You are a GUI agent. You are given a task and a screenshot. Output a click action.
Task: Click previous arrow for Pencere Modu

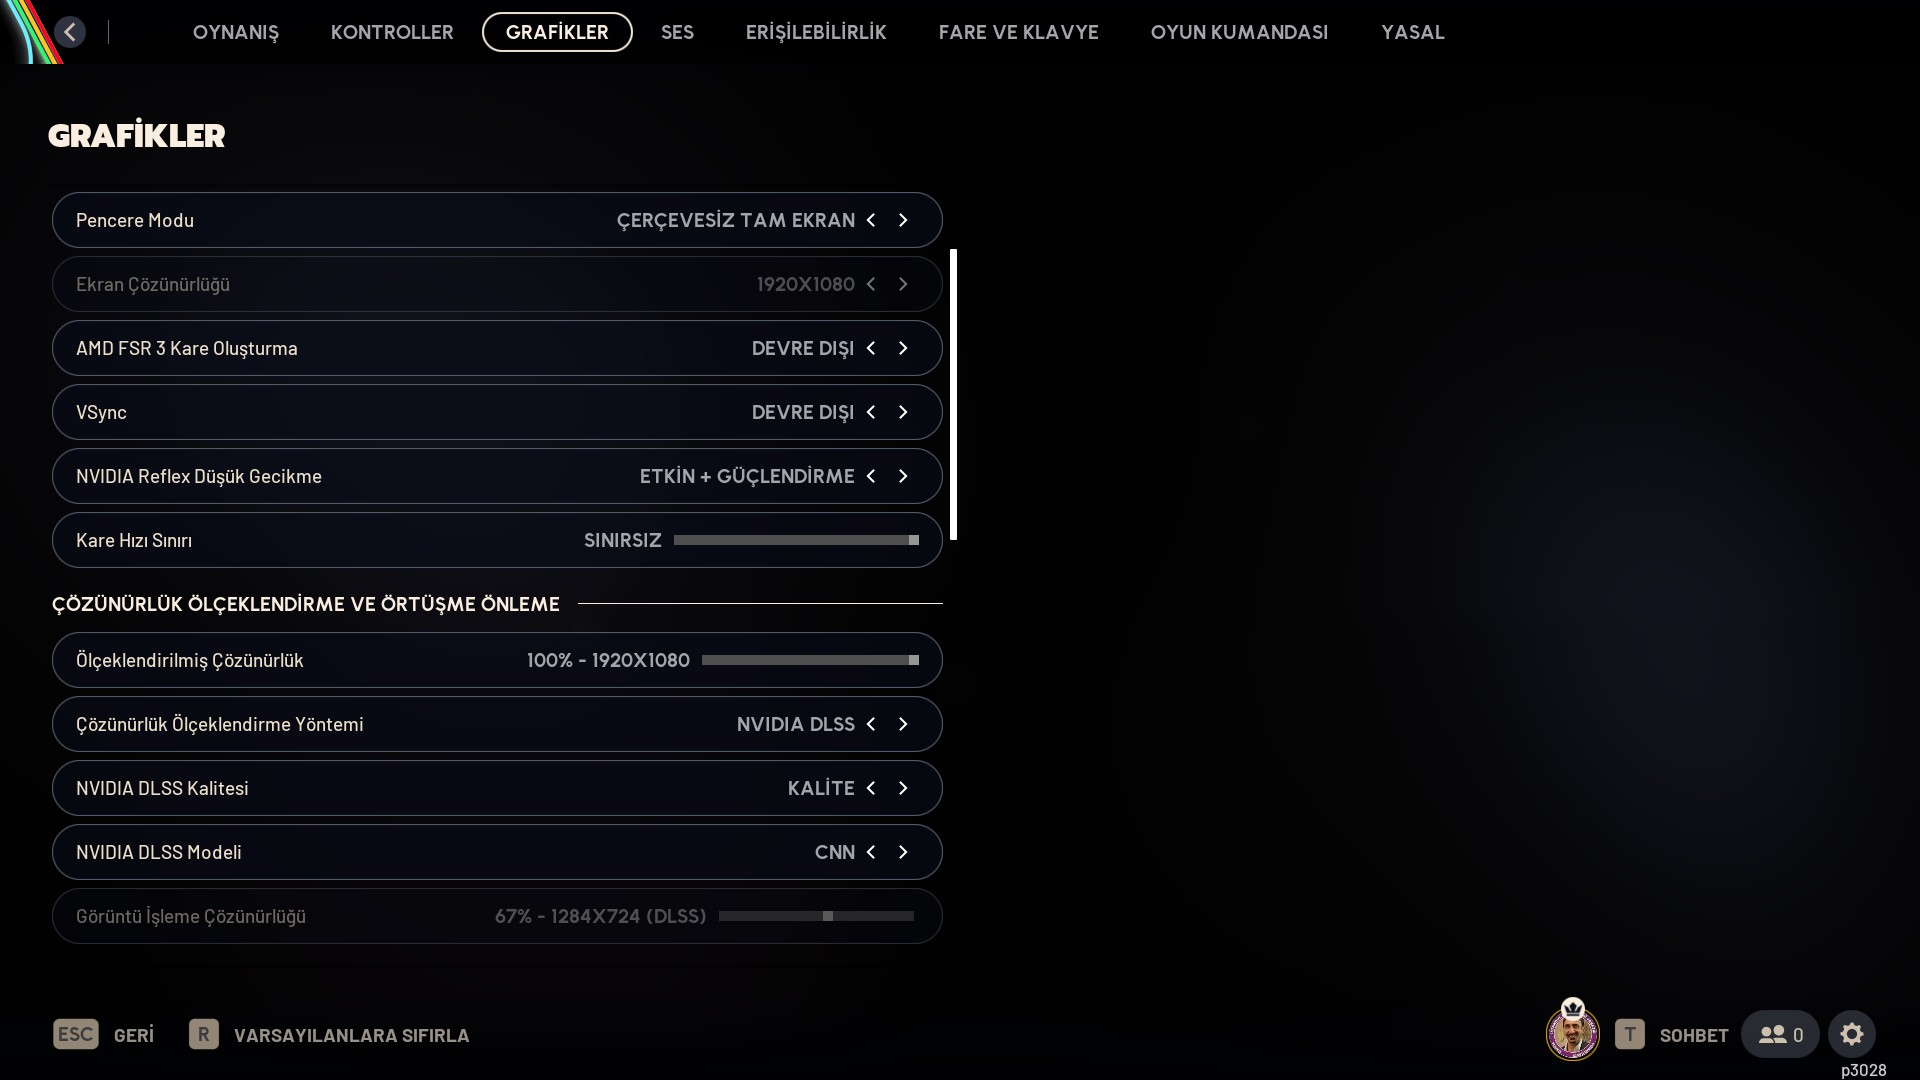point(871,220)
